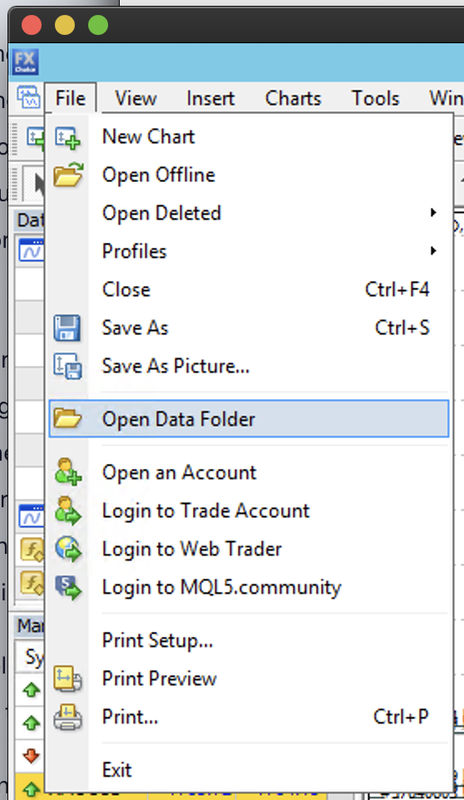Click the Login to Trade Account icon
The height and width of the screenshot is (800, 464).
[68, 511]
